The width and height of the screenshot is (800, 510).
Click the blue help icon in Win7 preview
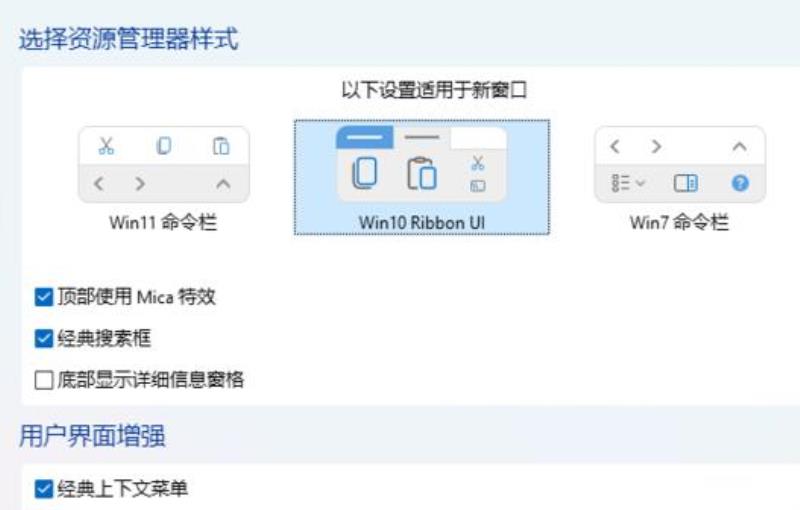pyautogui.click(x=740, y=183)
